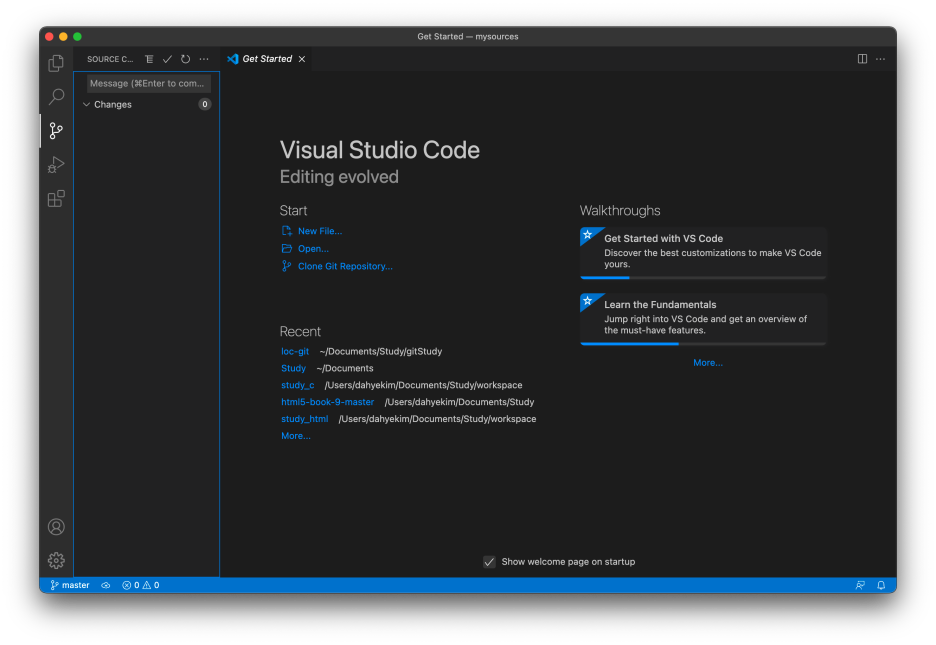Open notifications bell in status bar

tap(881, 585)
